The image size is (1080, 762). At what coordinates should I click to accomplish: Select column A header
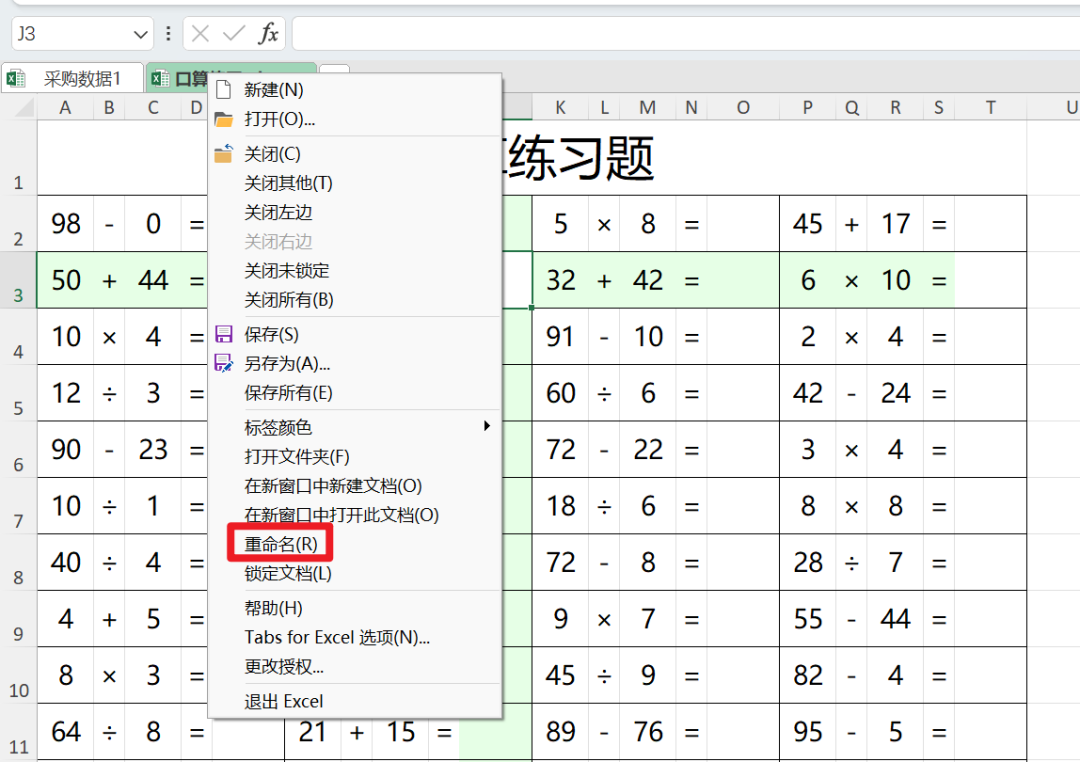click(65, 107)
